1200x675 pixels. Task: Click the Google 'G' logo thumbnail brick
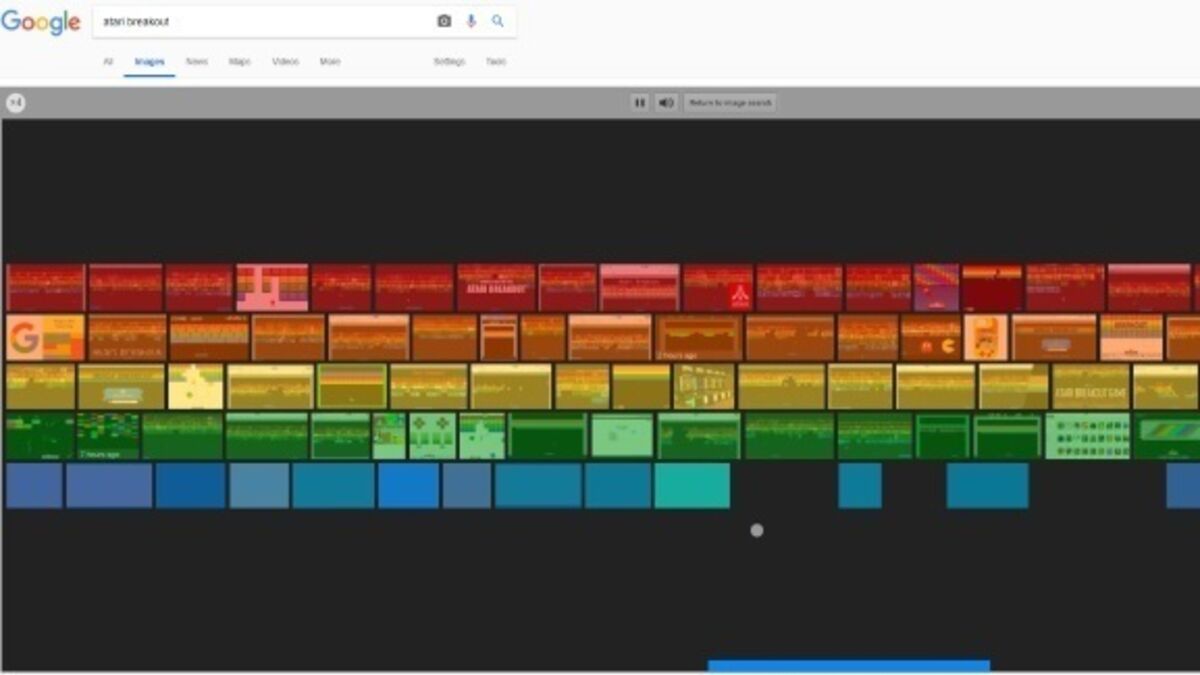[45, 338]
